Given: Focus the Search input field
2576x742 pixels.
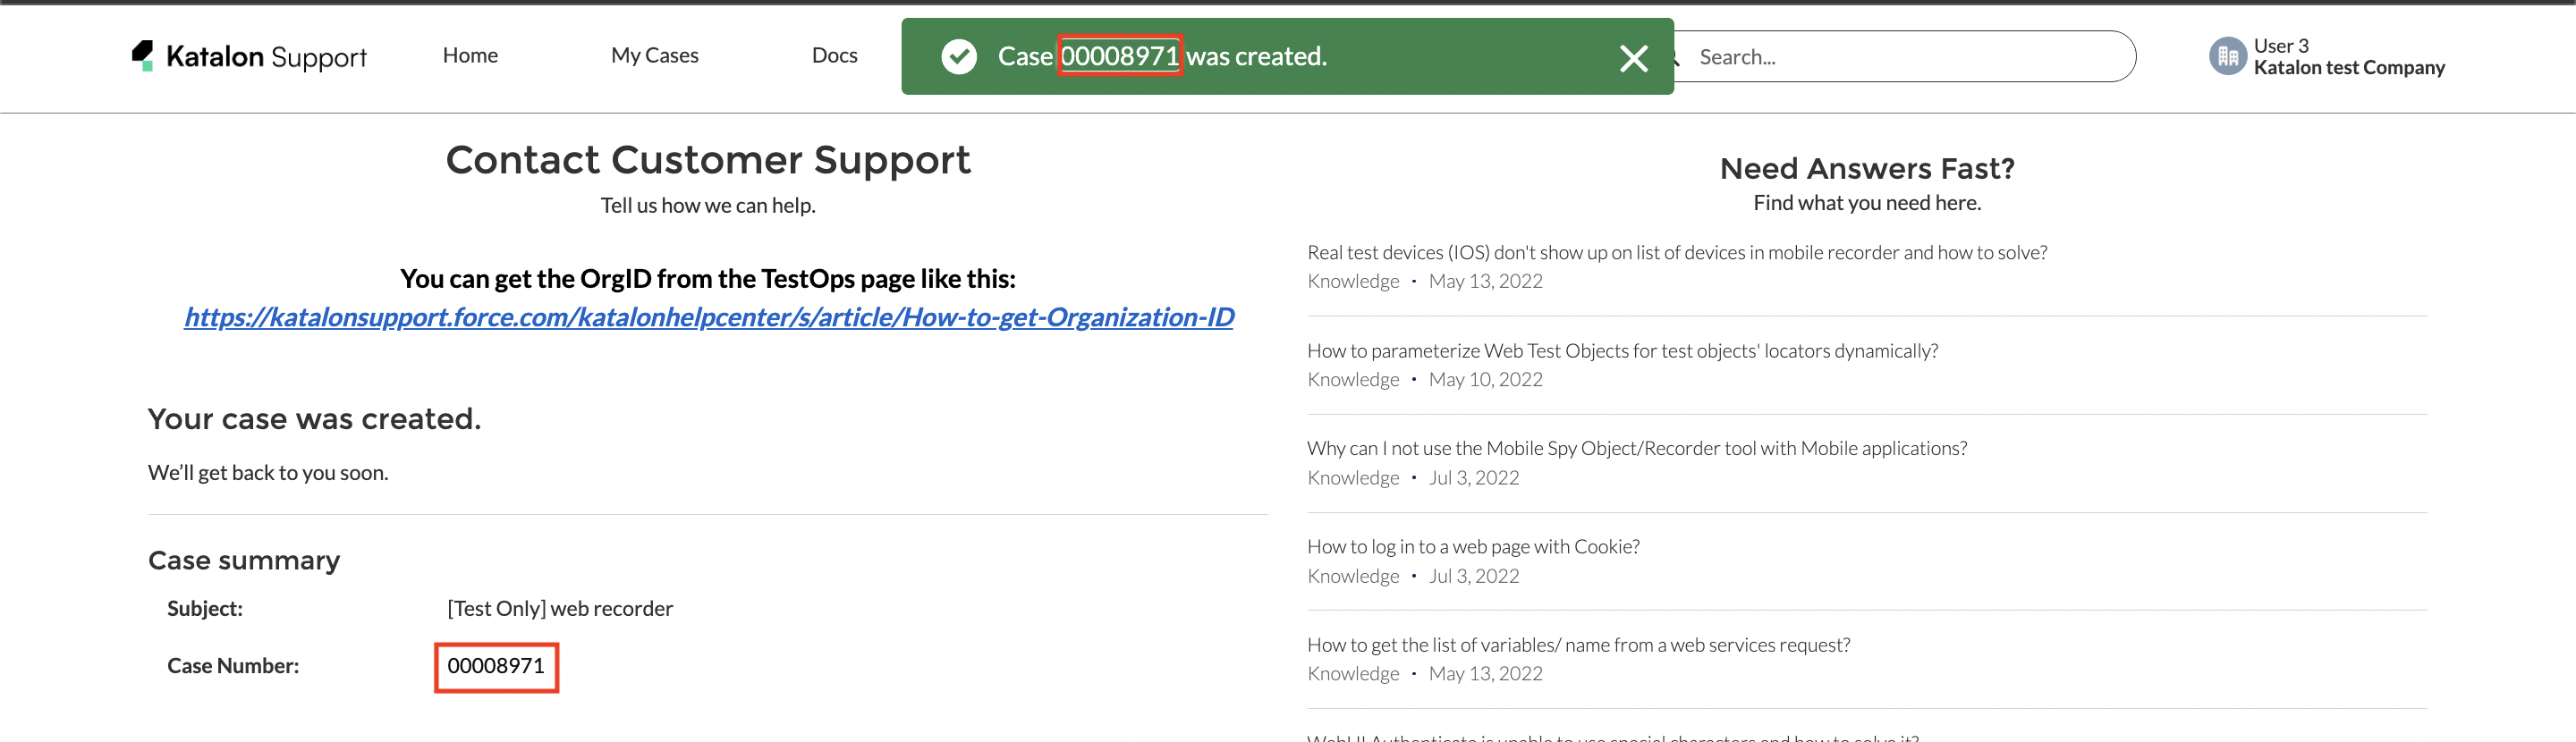Looking at the screenshot, I should pos(1900,57).
